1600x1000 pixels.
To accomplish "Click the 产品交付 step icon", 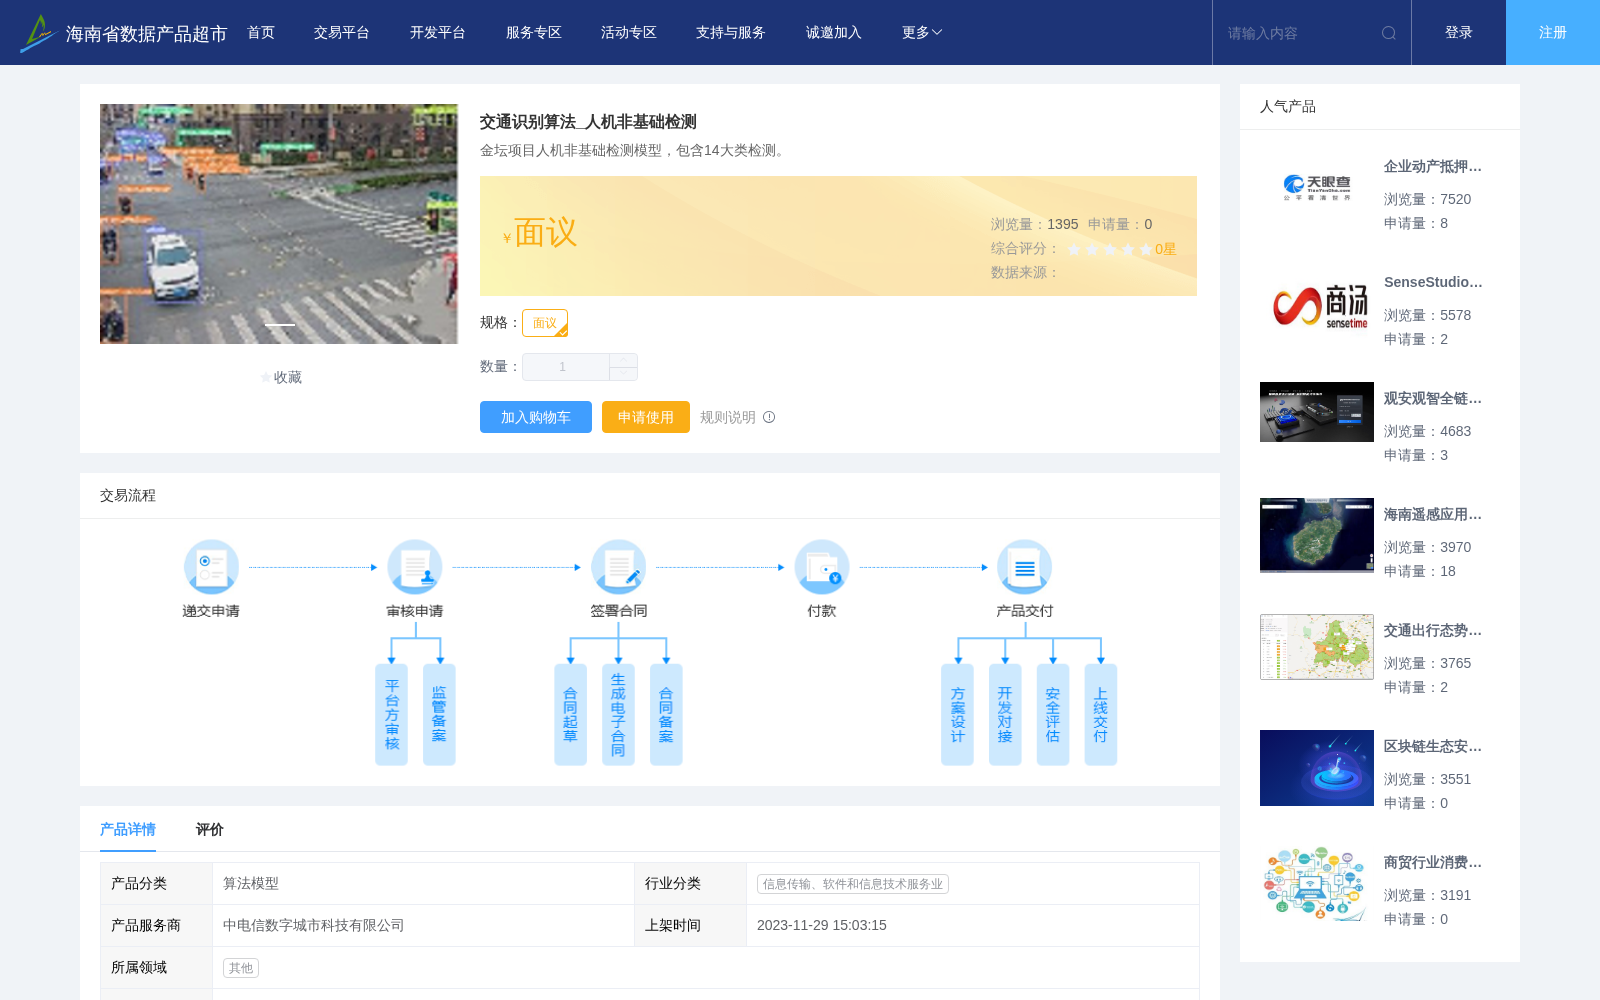I will coord(1025,567).
